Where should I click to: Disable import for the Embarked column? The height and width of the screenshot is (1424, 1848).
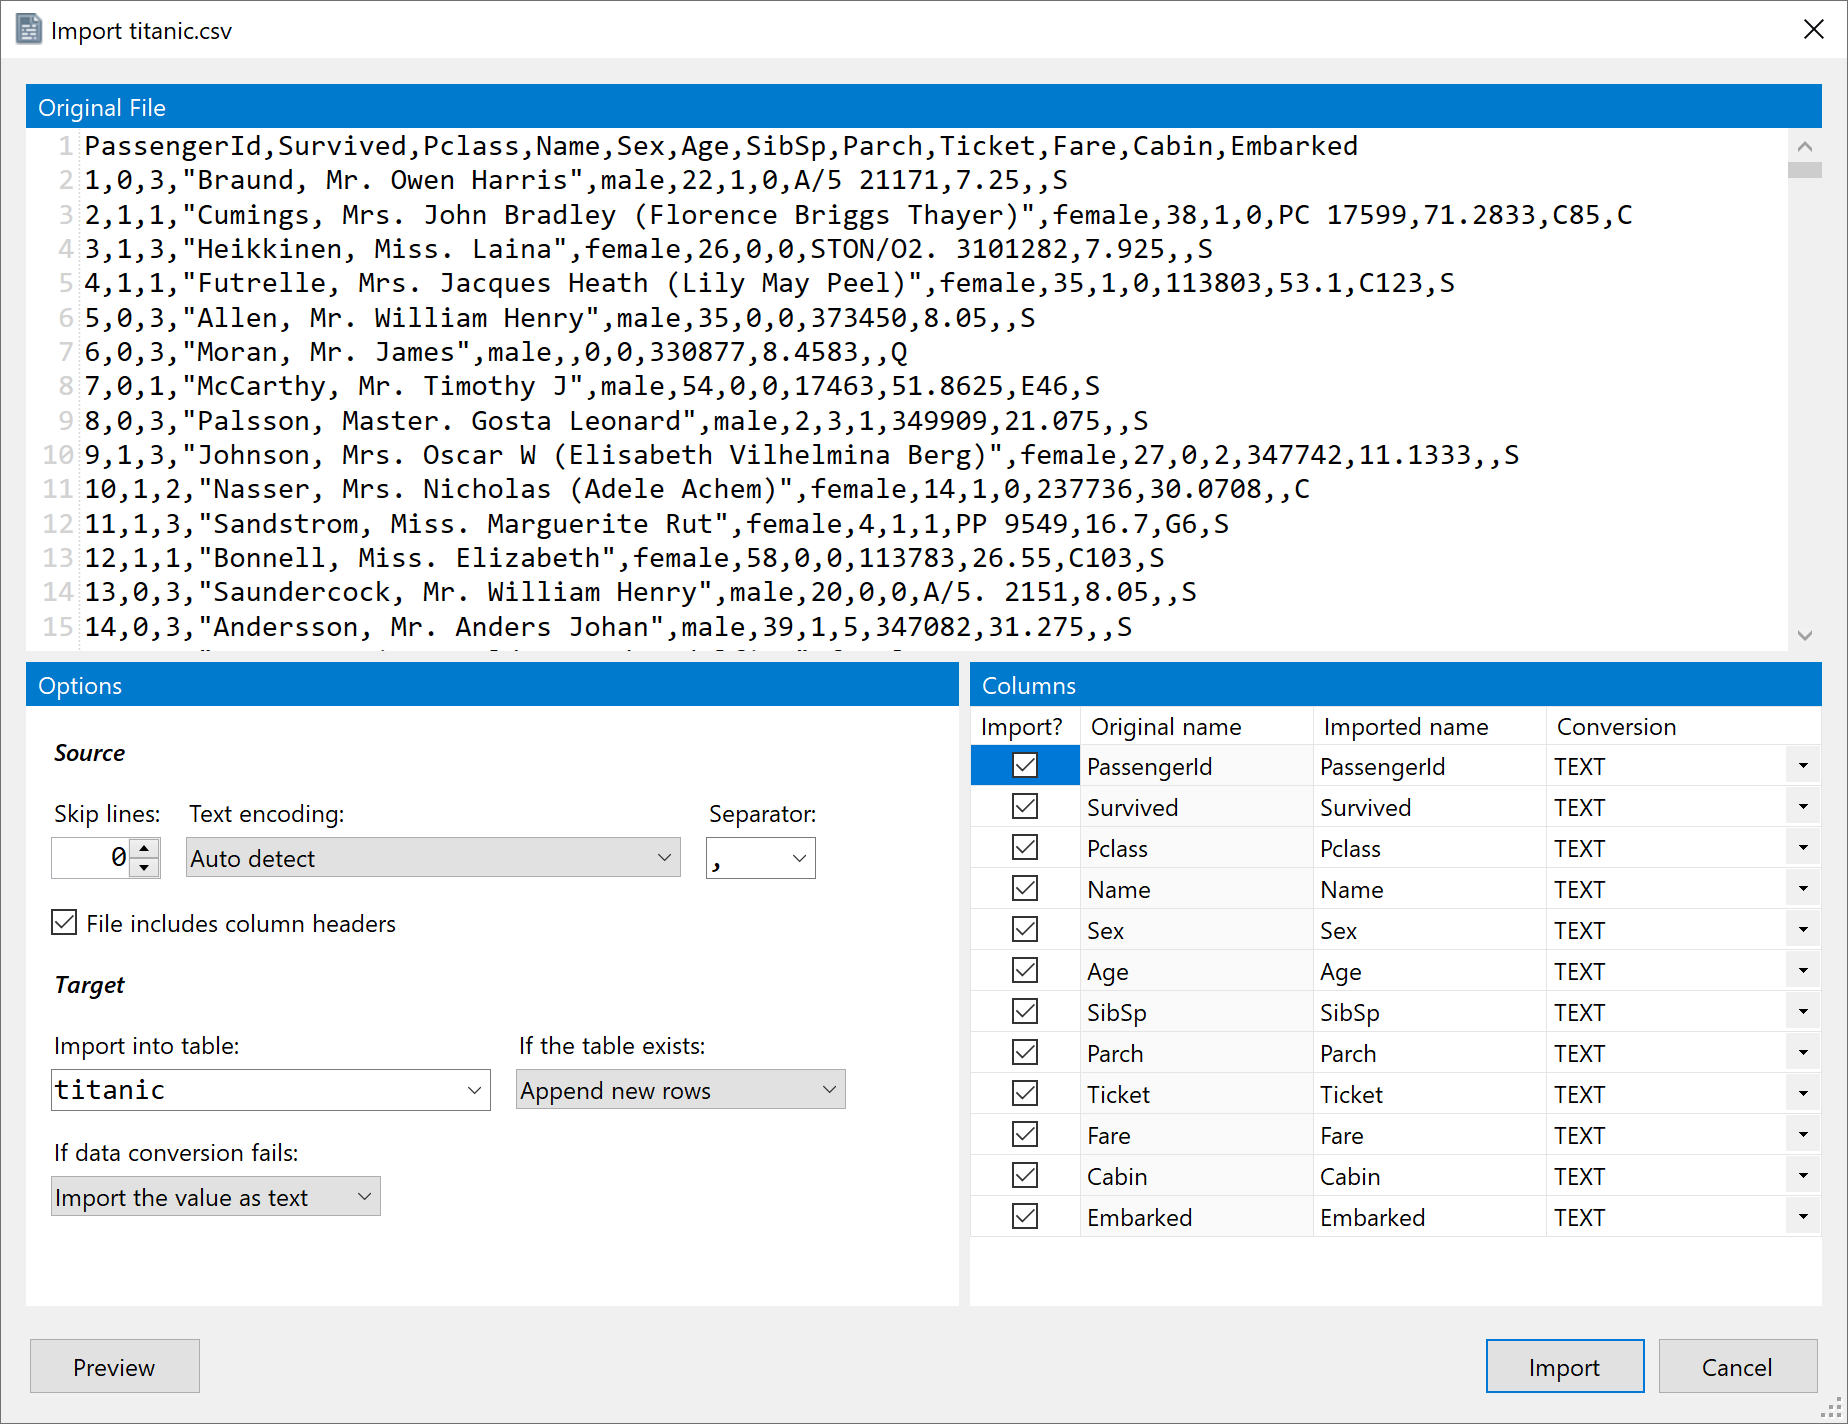click(x=1024, y=1216)
